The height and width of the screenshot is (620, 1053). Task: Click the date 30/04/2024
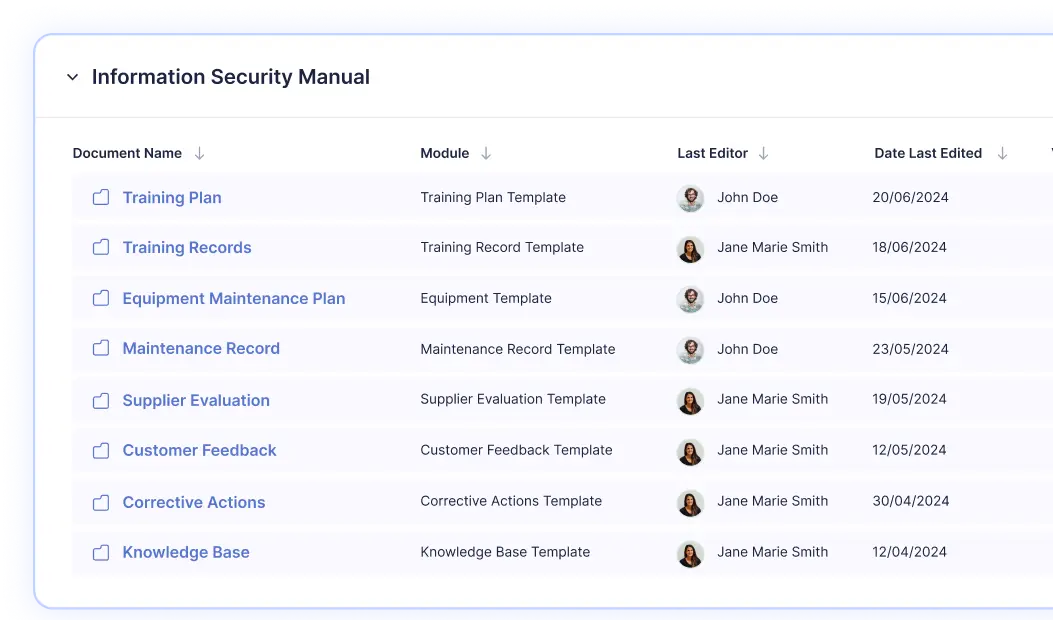[911, 501]
